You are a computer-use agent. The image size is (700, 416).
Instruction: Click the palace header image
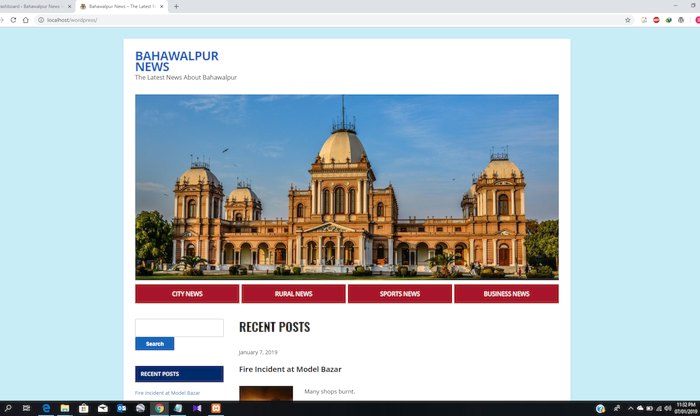pos(347,187)
